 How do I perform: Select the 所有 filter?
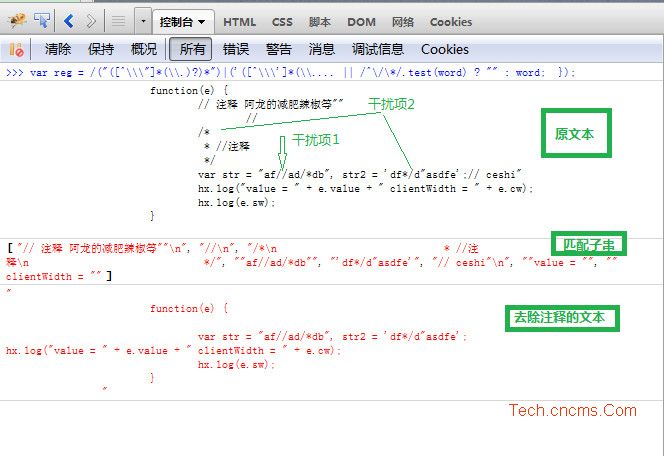[191, 49]
